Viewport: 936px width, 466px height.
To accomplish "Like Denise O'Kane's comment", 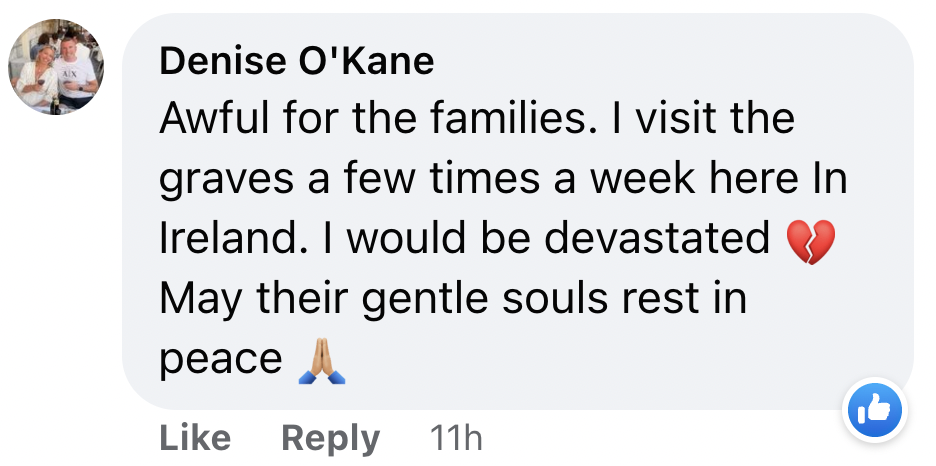I will coord(194,438).
